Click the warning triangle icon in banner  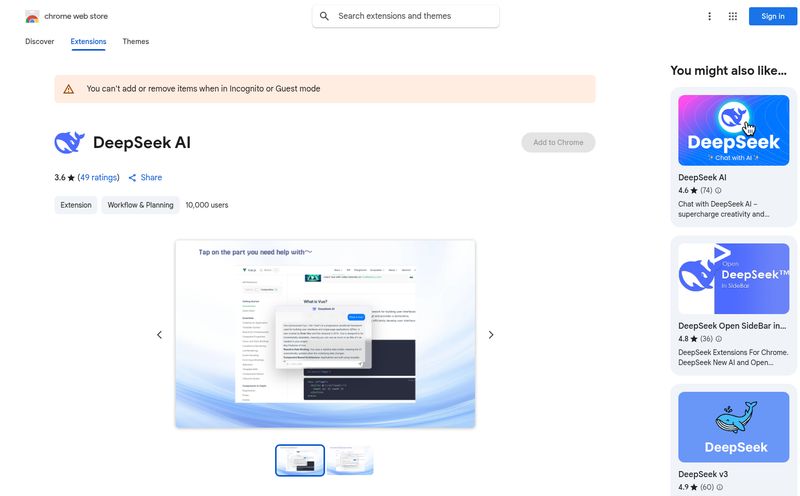pyautogui.click(x=68, y=89)
